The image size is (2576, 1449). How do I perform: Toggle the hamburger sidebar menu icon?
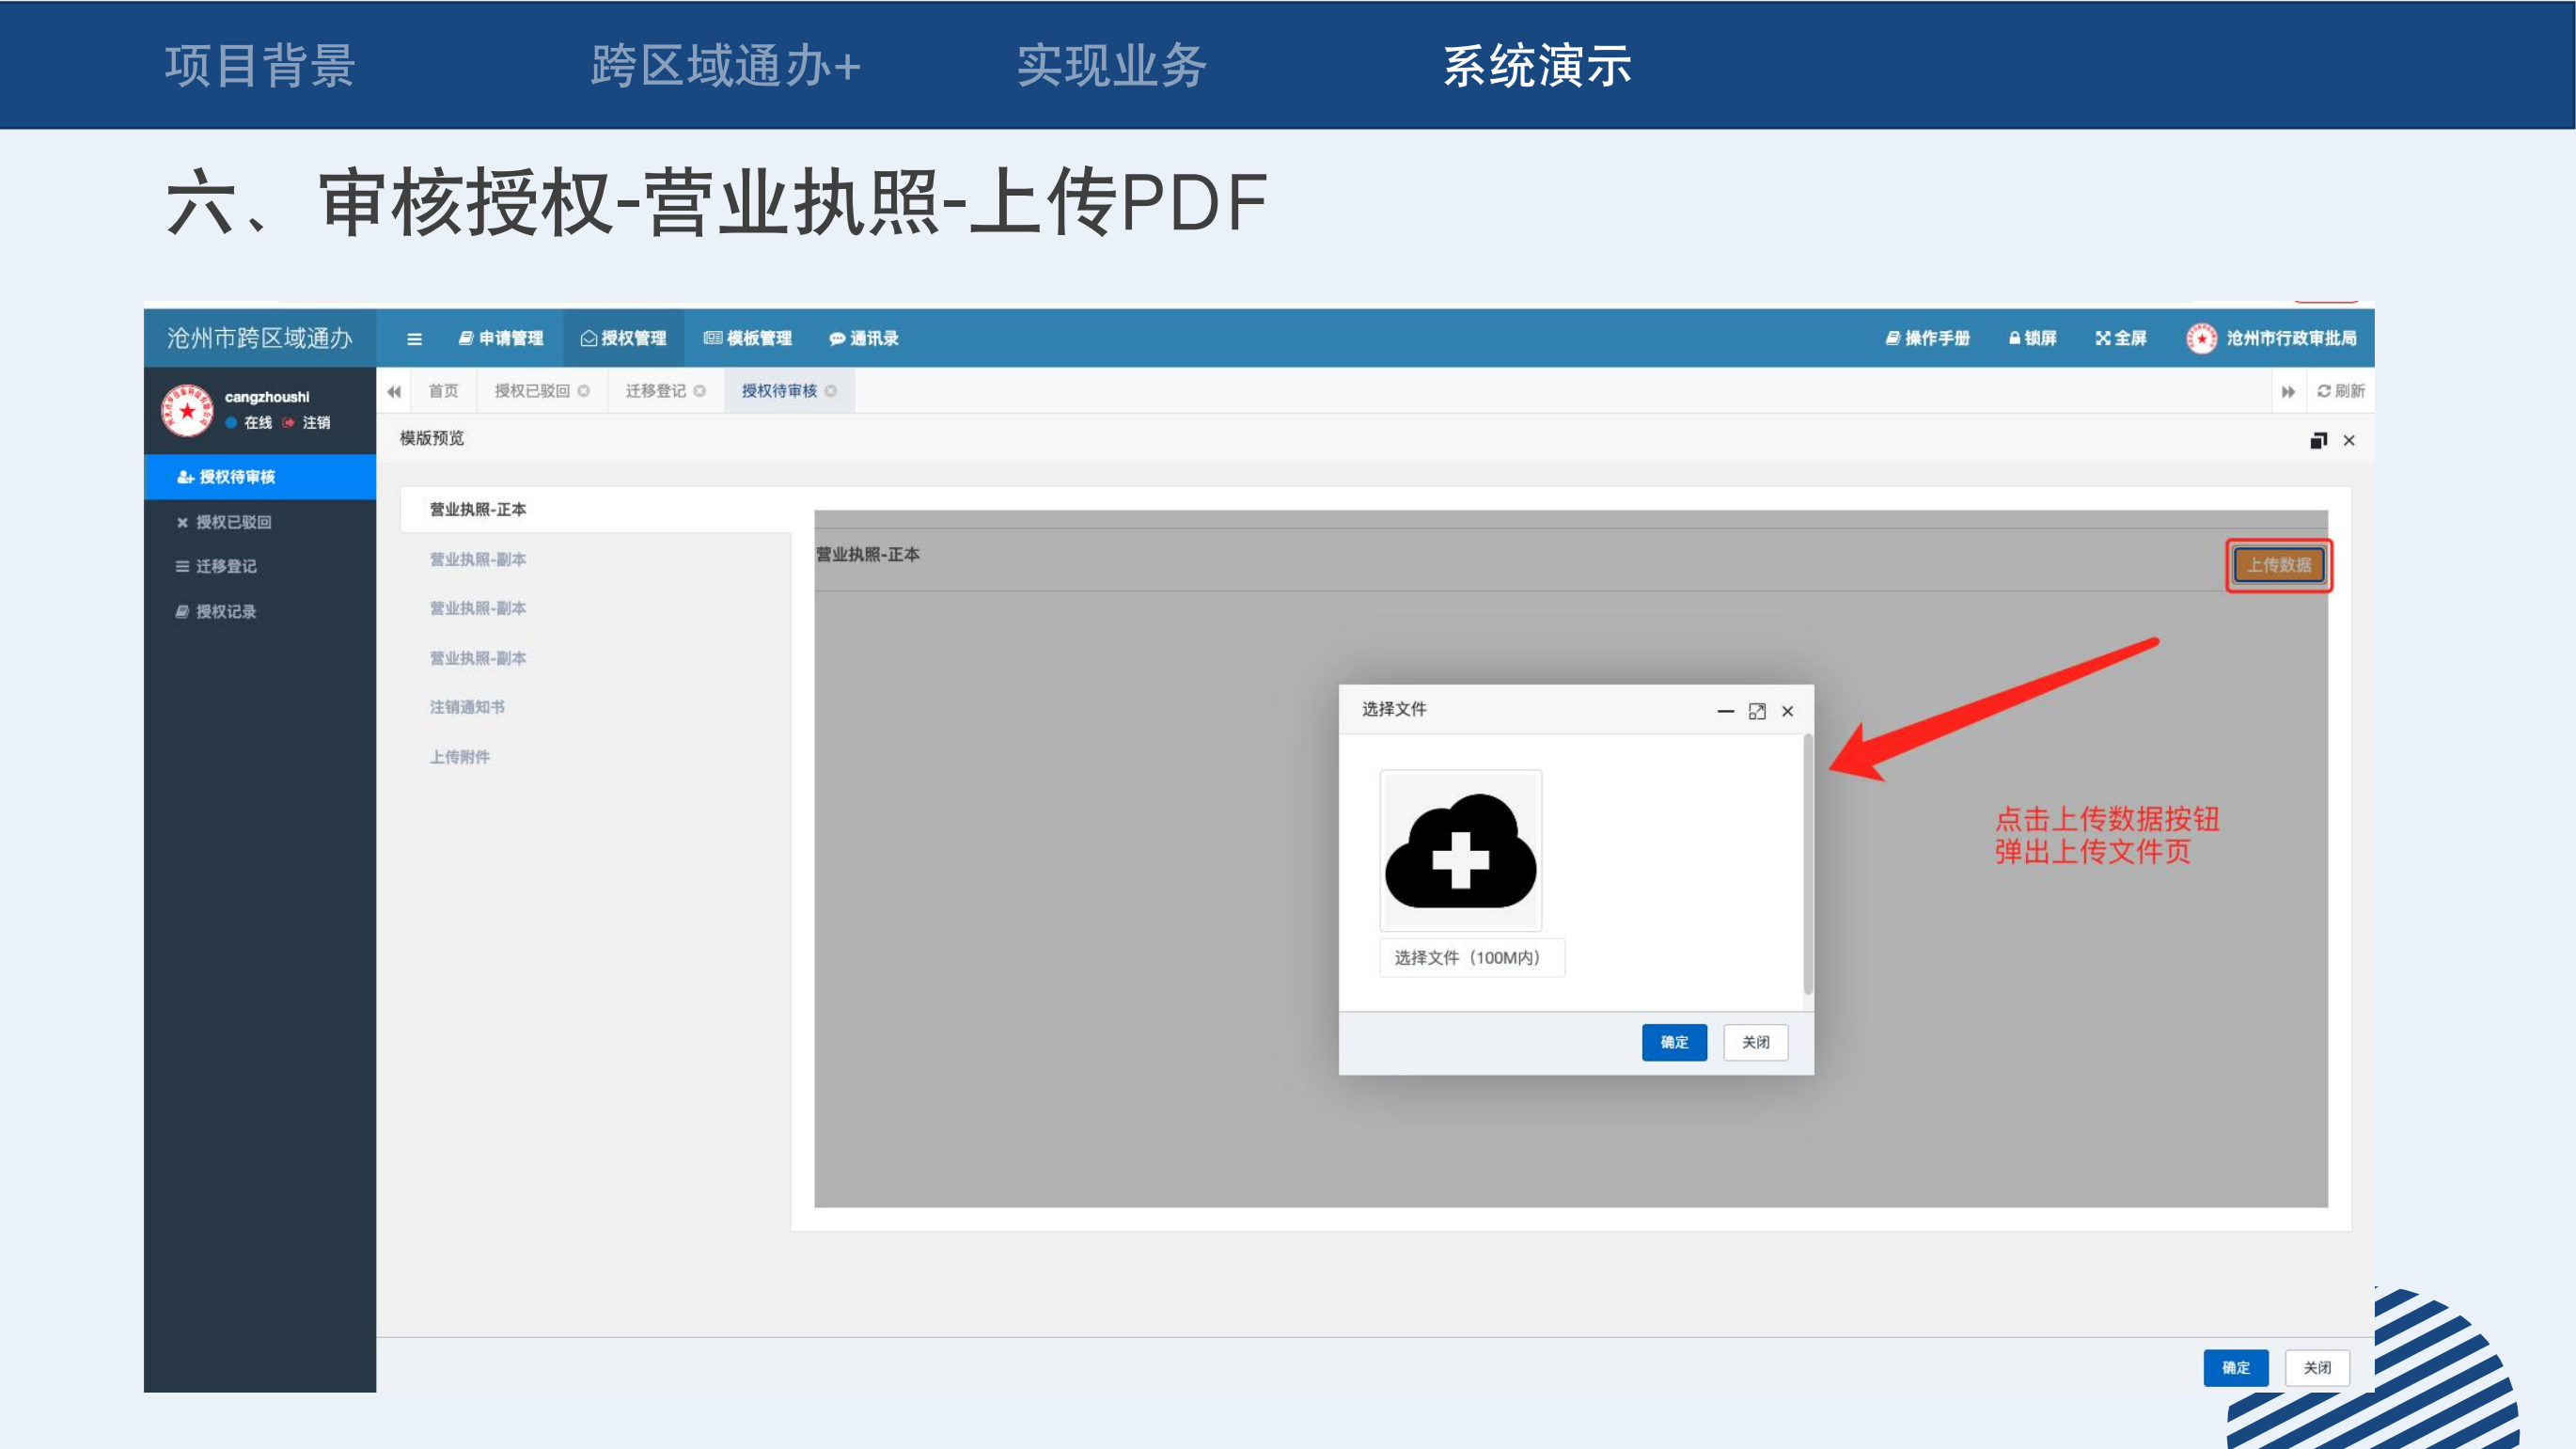tap(414, 339)
